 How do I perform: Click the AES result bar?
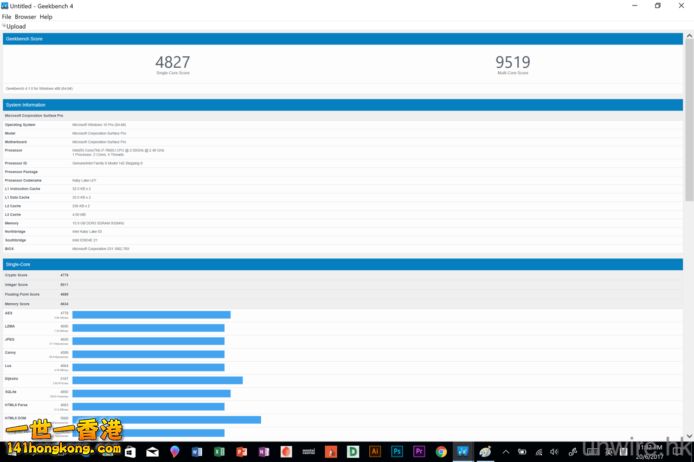[x=151, y=315]
